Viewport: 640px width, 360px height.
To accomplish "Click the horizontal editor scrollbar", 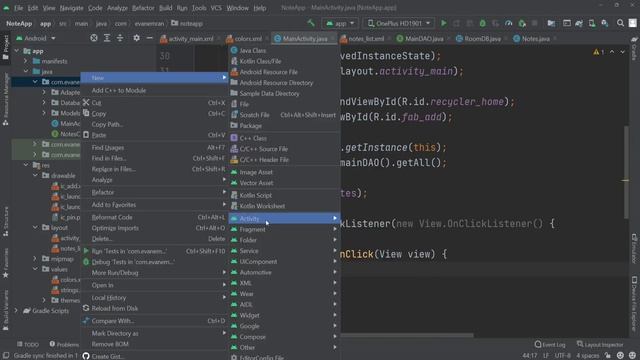I will (407, 336).
